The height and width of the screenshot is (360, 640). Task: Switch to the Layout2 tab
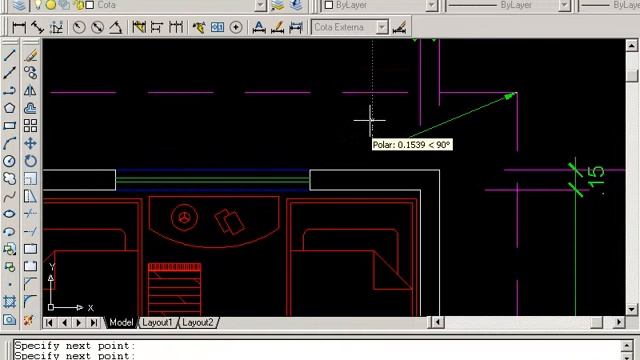pyautogui.click(x=198, y=322)
